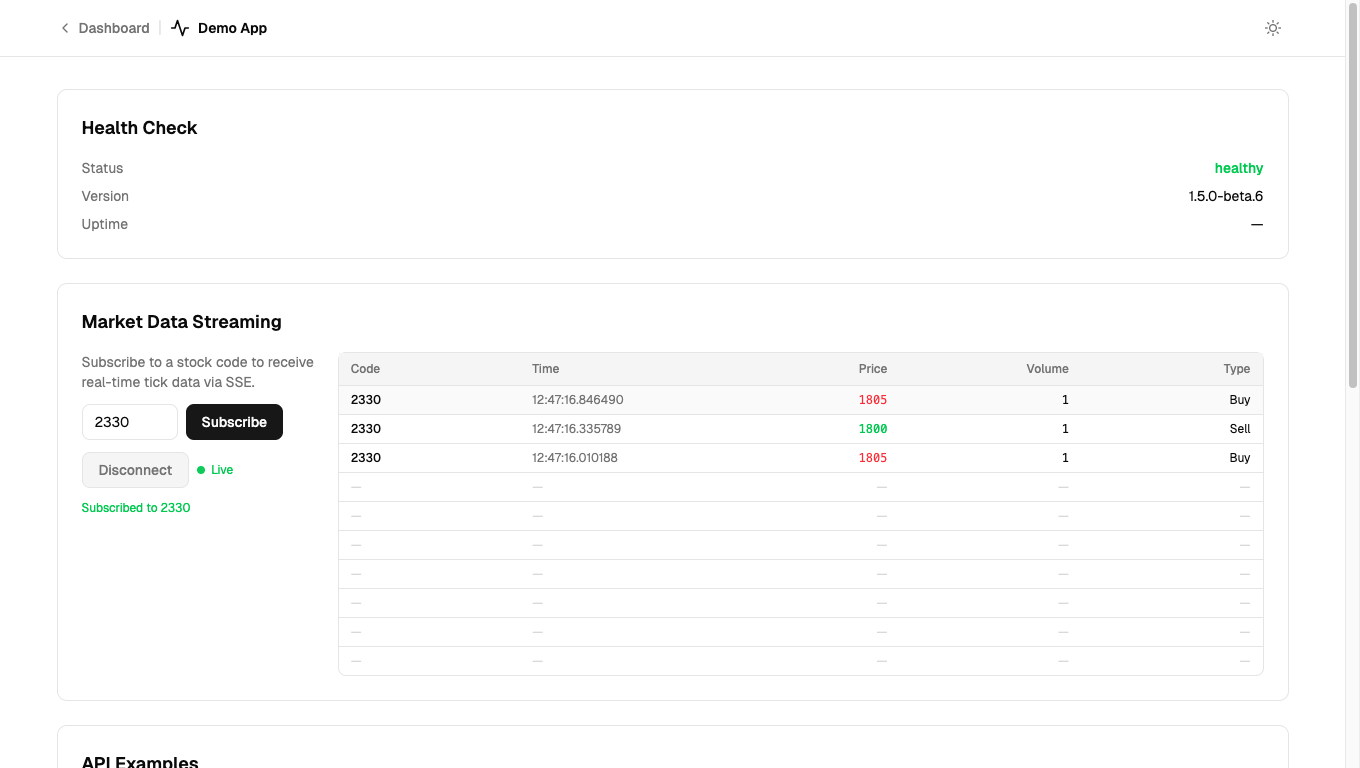The image size is (1360, 768).
Task: Click the Price column header
Action: pos(872,369)
